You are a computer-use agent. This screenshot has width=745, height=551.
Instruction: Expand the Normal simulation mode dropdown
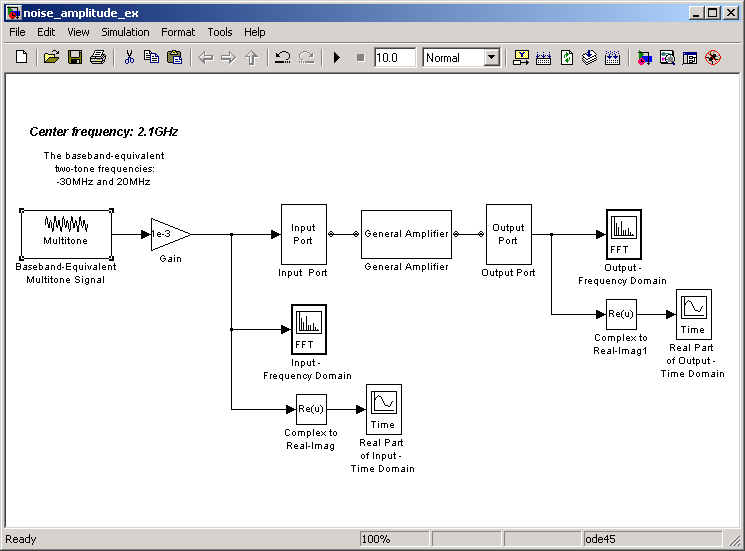[492, 58]
